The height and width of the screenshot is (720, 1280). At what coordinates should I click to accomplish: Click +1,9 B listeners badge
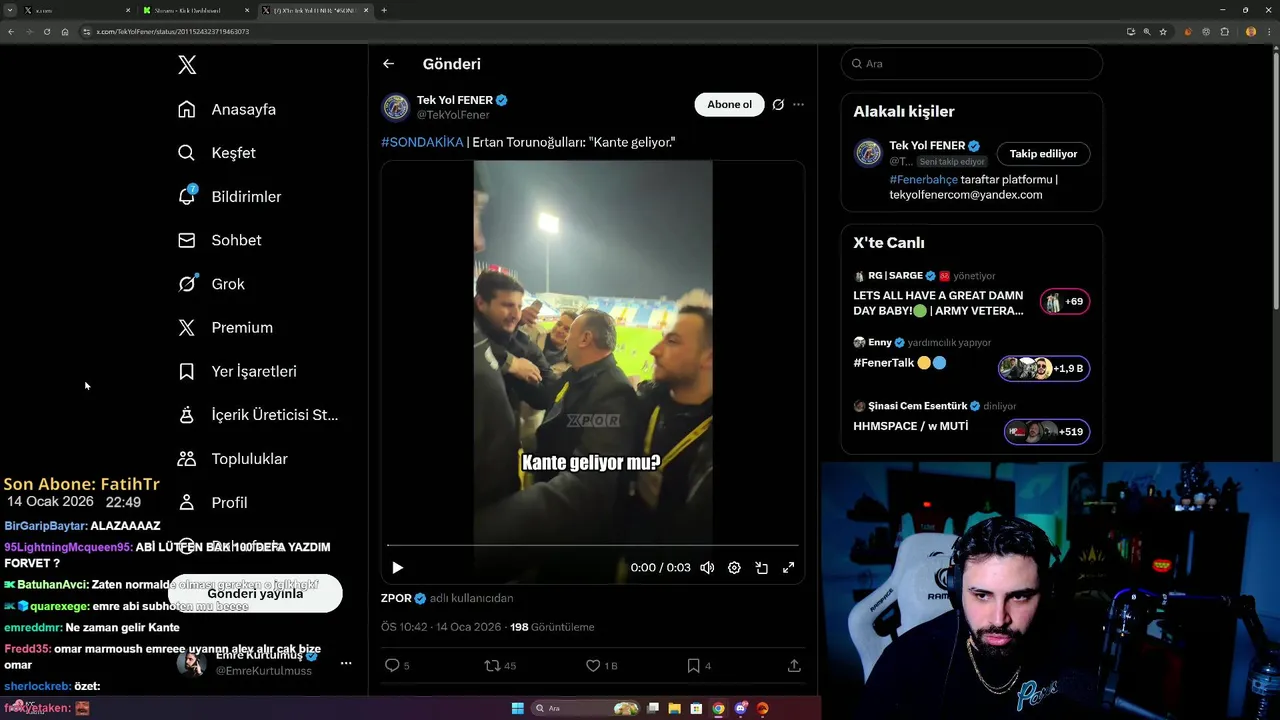(x=1044, y=369)
